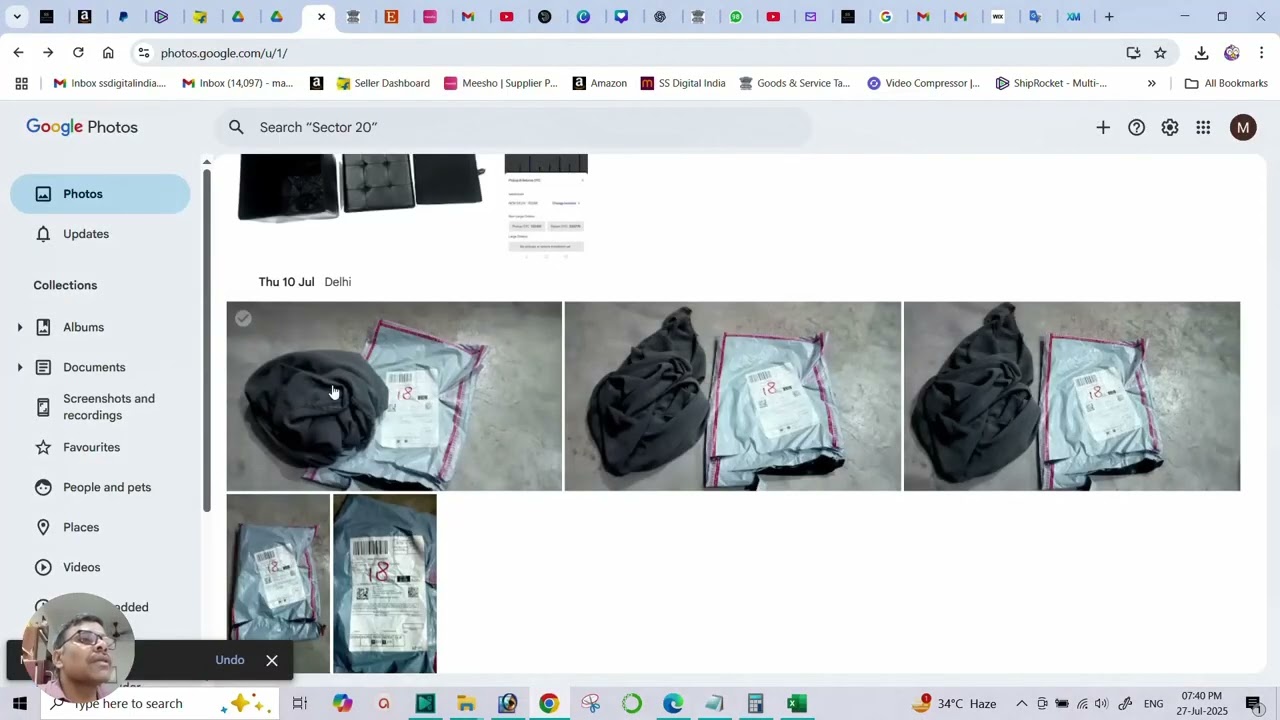1280x720 pixels.
Task: Open the Amazon bookmark
Action: 599,83
